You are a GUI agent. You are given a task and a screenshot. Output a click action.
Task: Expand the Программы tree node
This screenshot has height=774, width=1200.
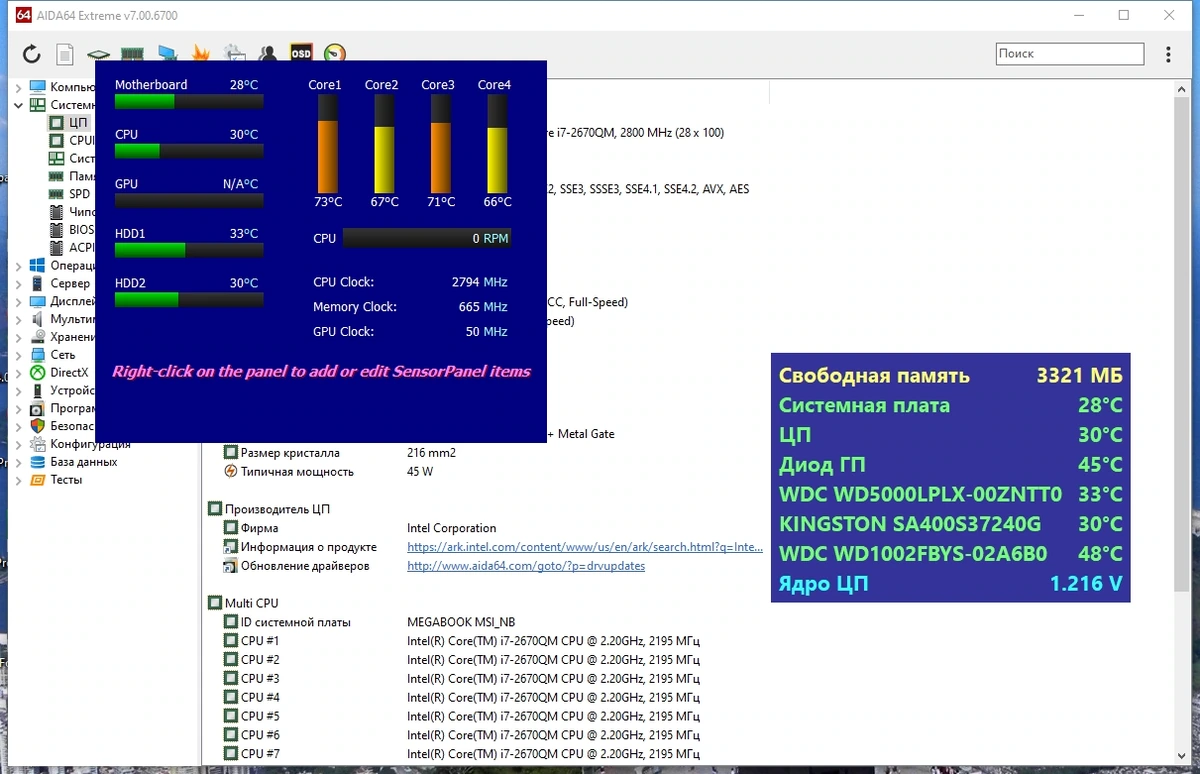click(x=18, y=408)
